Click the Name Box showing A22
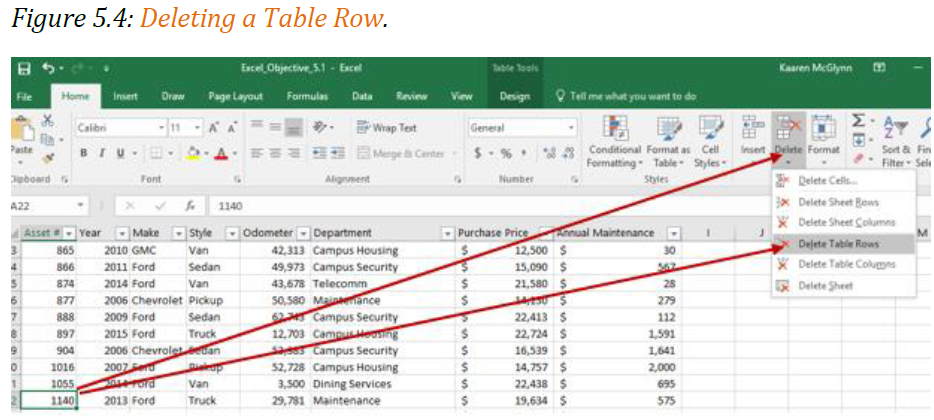Screen dimensions: 934x420 (49, 206)
